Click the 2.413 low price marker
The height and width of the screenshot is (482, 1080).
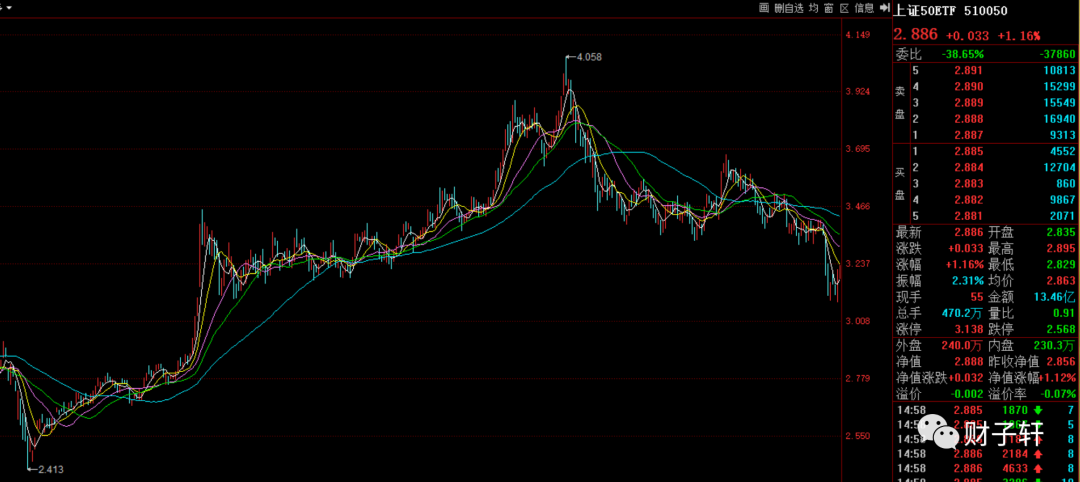pos(50,468)
